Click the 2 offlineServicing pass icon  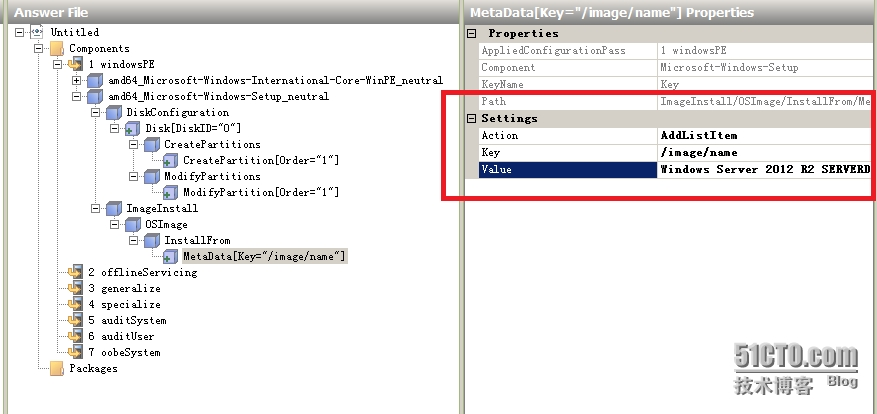pos(76,272)
